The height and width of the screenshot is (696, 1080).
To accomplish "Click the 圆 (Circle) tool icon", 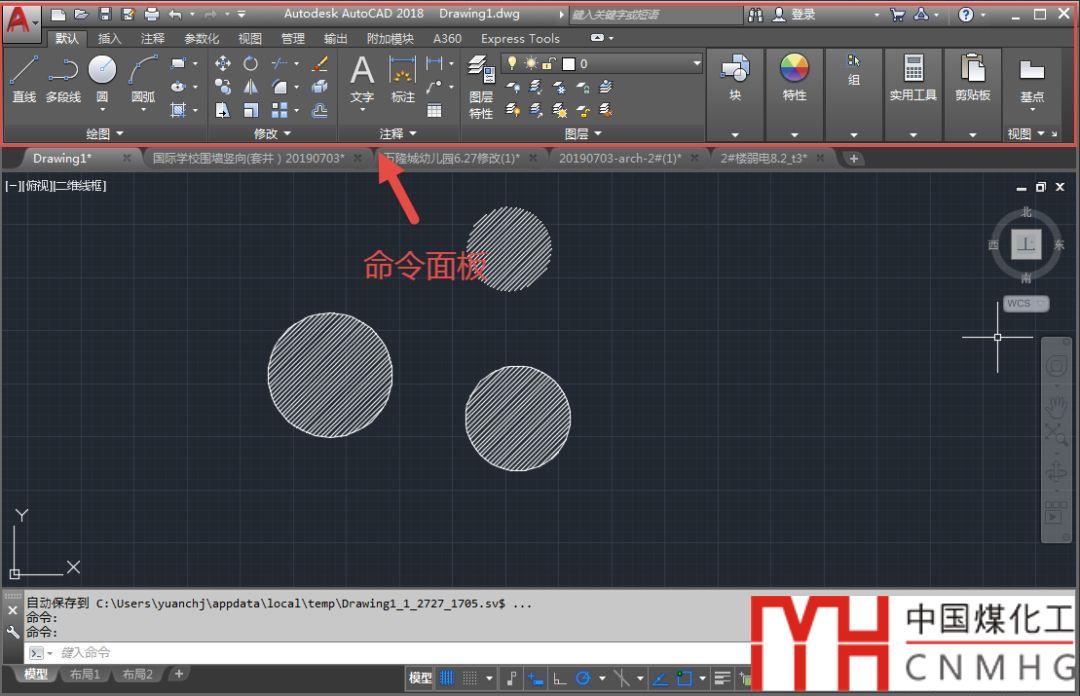I will click(x=102, y=75).
